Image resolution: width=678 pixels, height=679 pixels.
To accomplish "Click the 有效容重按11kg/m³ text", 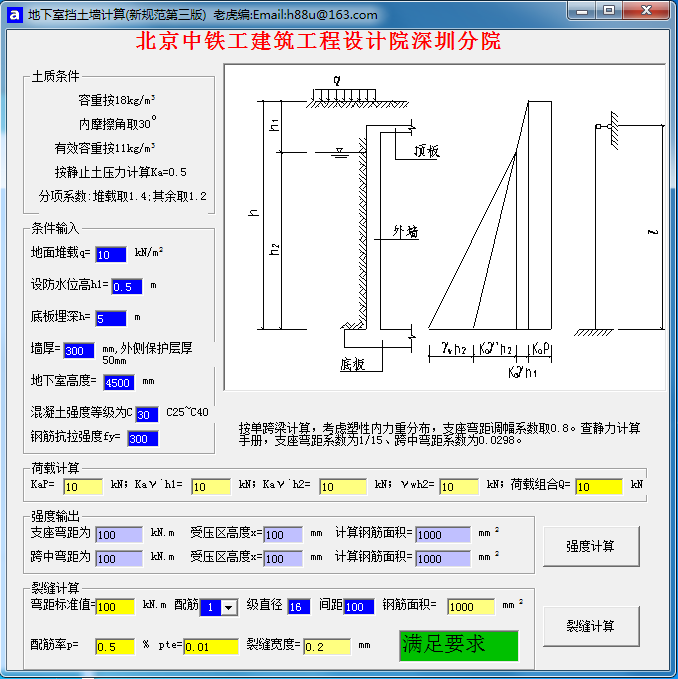I will pos(105,148).
